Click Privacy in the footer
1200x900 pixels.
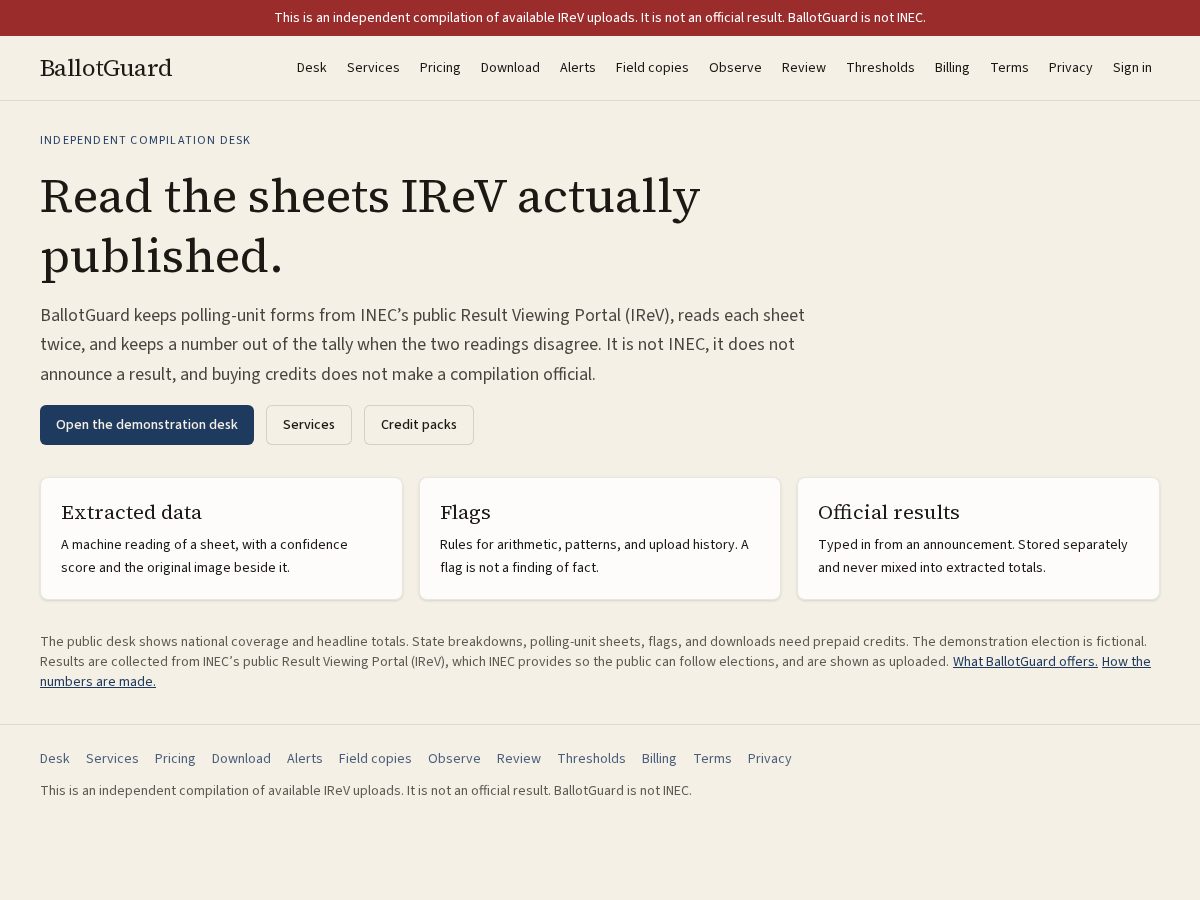coord(770,758)
